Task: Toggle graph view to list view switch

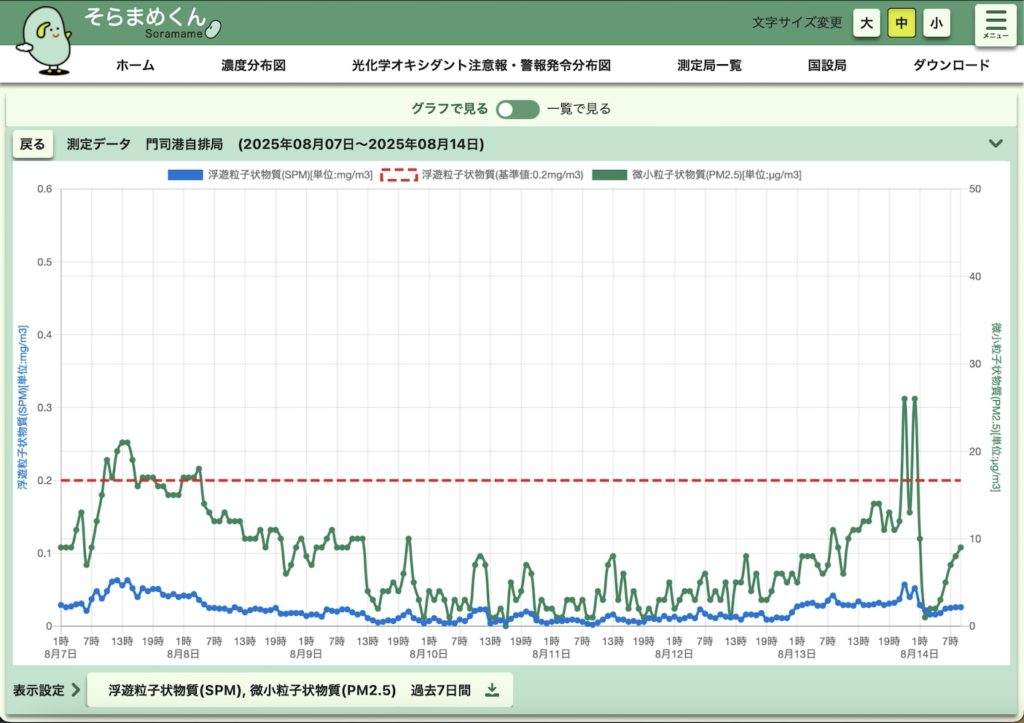Action: pos(517,109)
